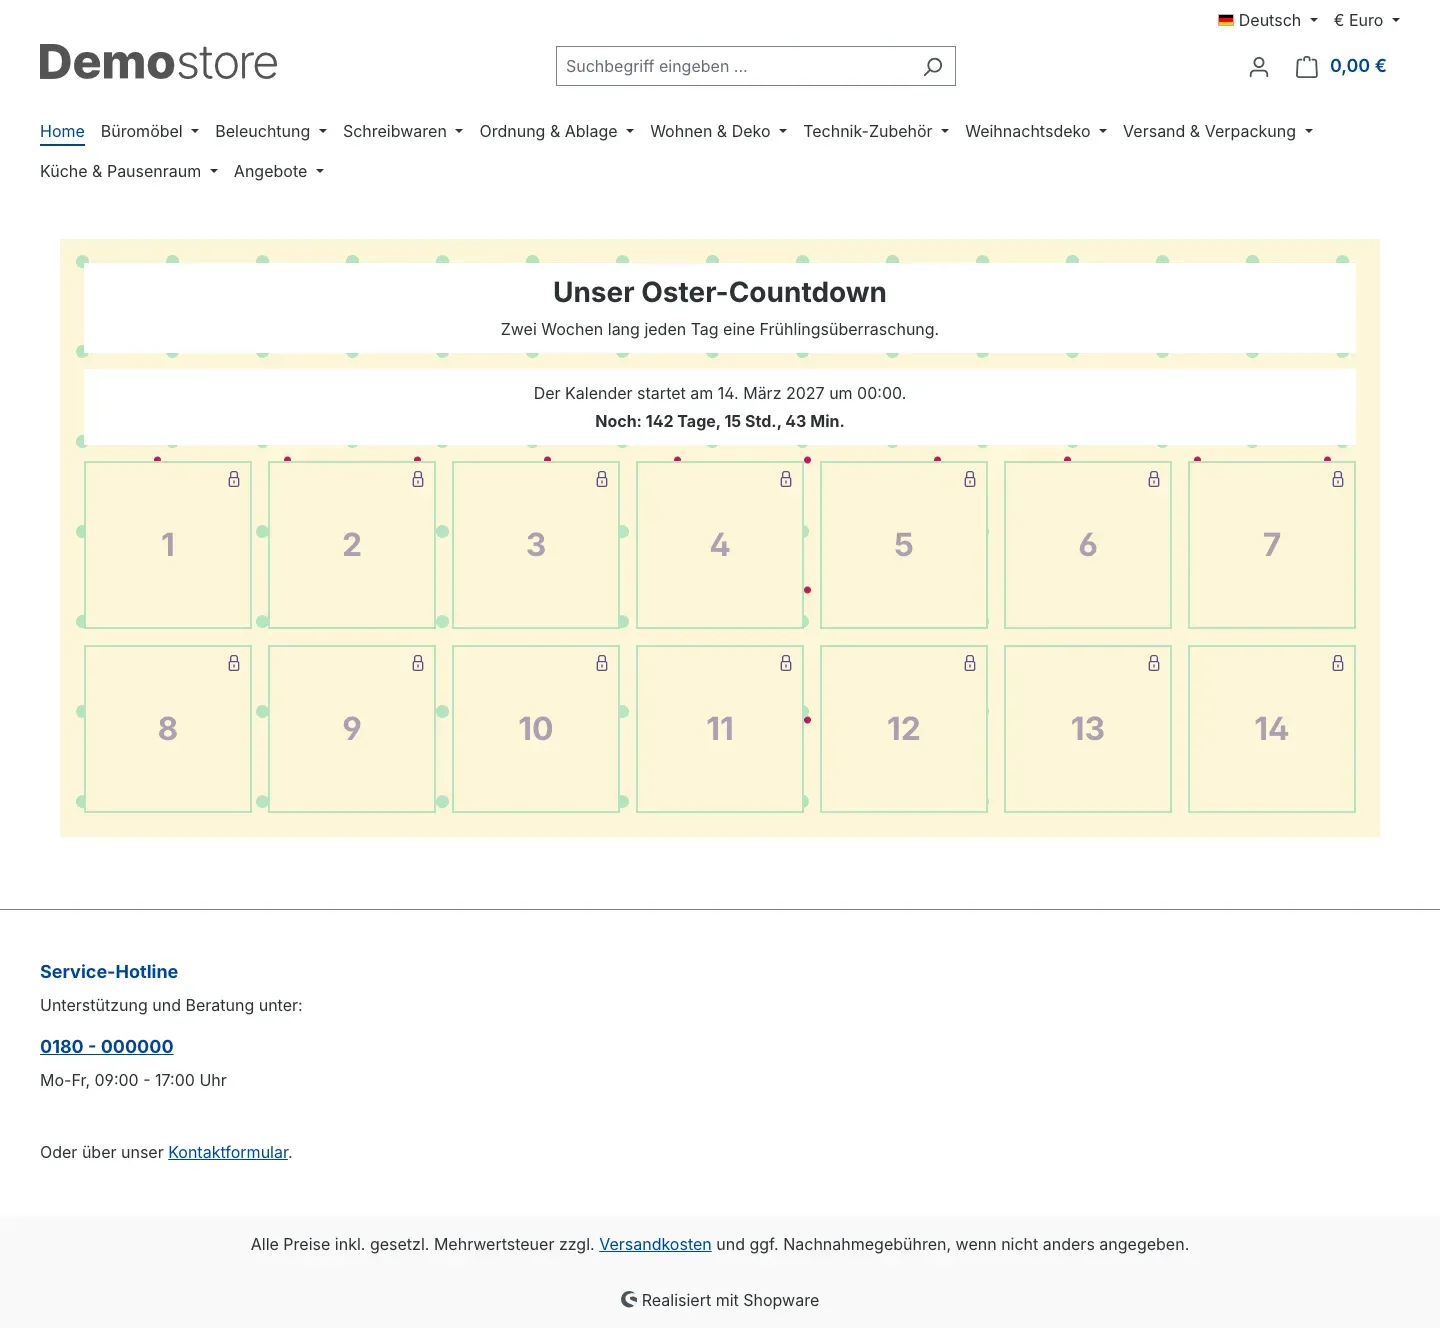1440x1328 pixels.
Task: Open the user account icon
Action: pyautogui.click(x=1259, y=66)
